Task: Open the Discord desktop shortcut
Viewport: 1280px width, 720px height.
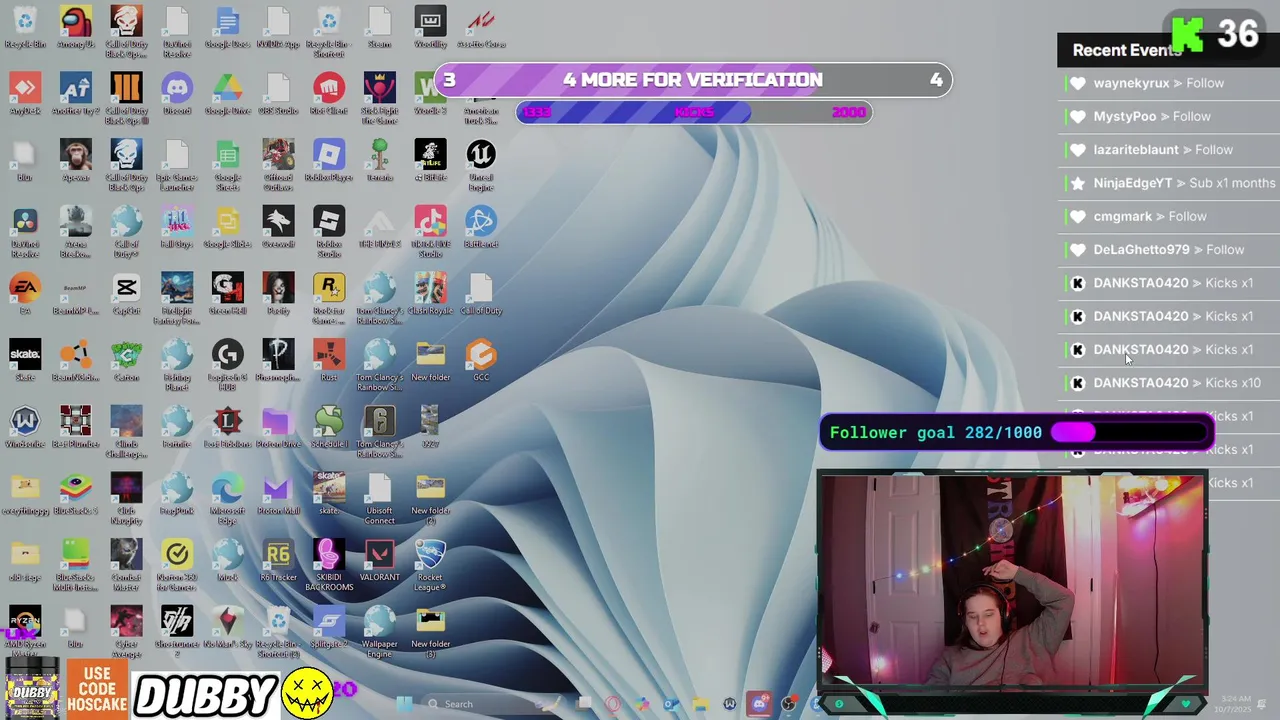Action: (177, 94)
